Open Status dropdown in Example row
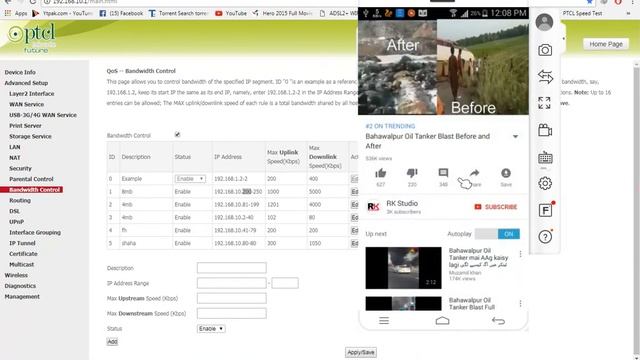640x360 pixels. click(x=190, y=179)
